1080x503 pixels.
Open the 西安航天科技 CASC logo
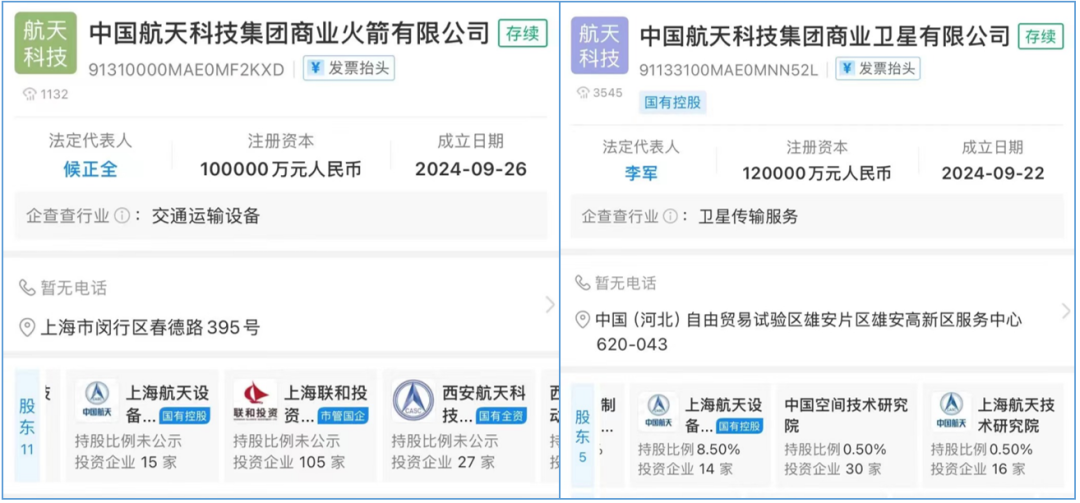point(413,401)
